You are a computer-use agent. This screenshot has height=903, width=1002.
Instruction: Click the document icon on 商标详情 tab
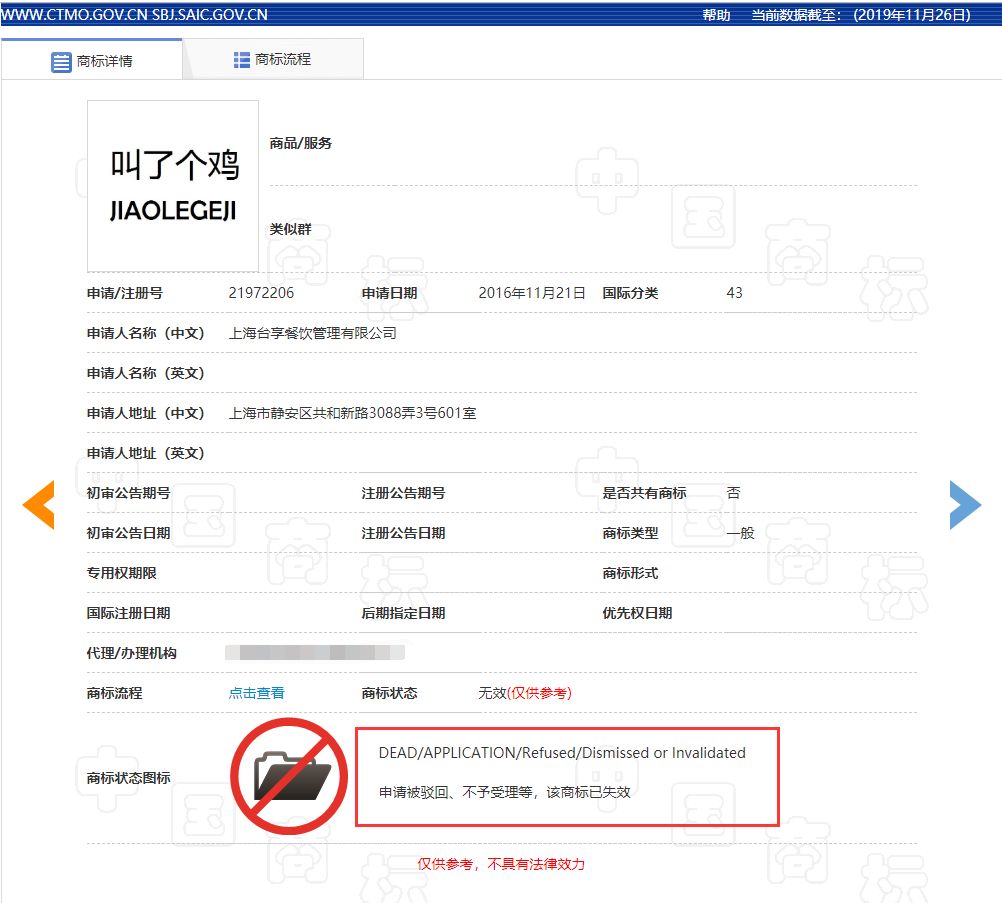[59, 60]
